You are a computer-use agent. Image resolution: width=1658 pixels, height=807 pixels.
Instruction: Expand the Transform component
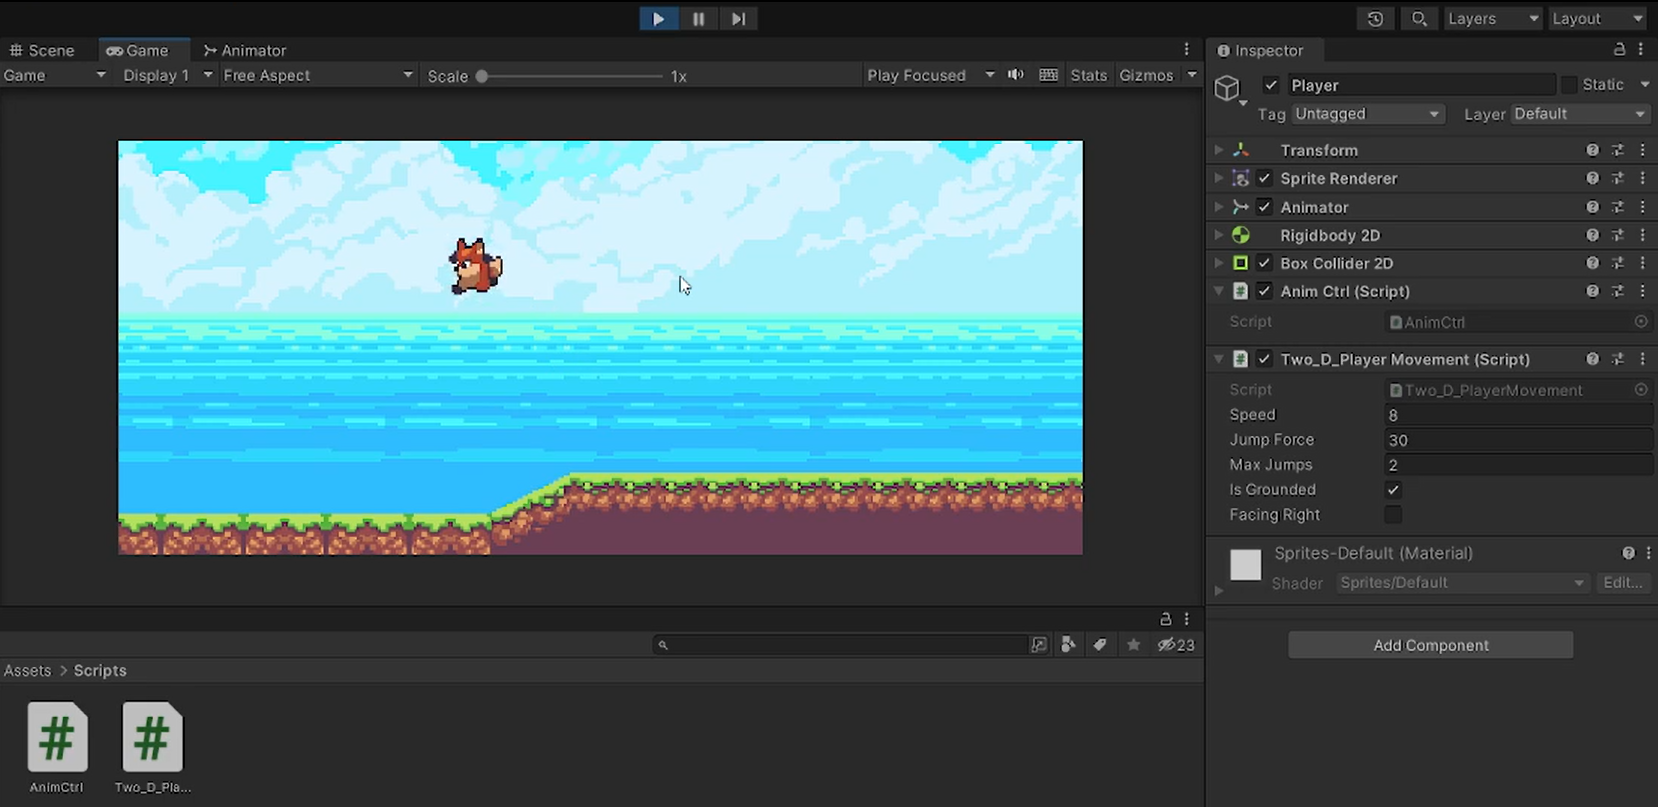coord(1218,150)
